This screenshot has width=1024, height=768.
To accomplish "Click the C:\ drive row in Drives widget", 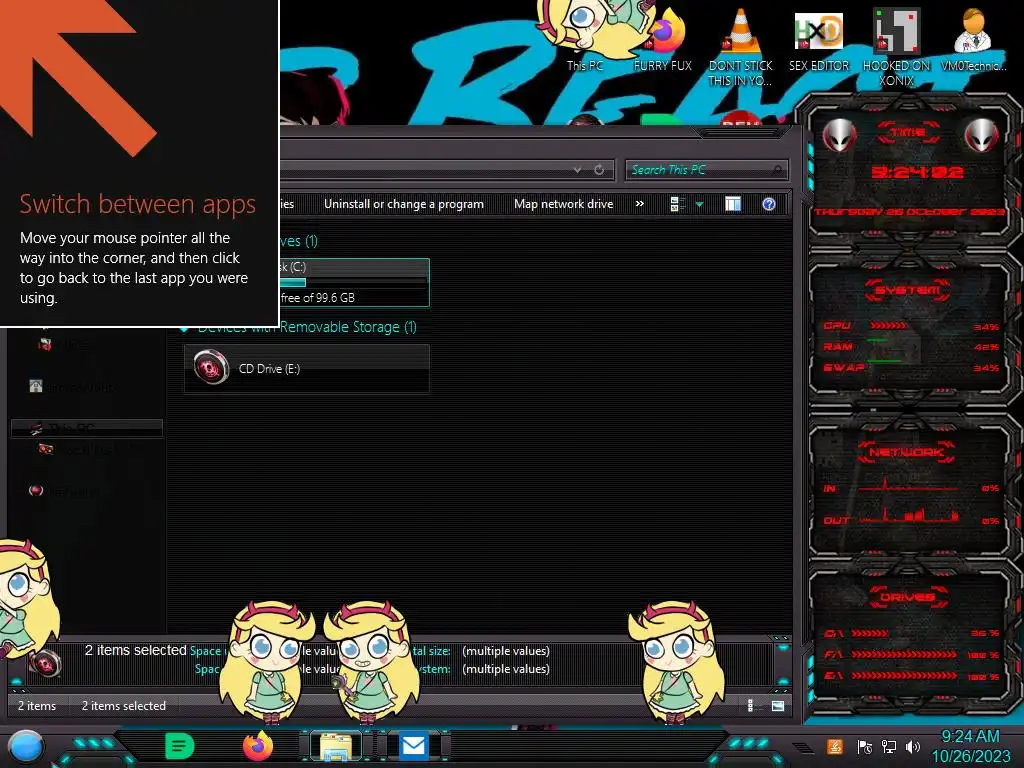I will click(911, 633).
